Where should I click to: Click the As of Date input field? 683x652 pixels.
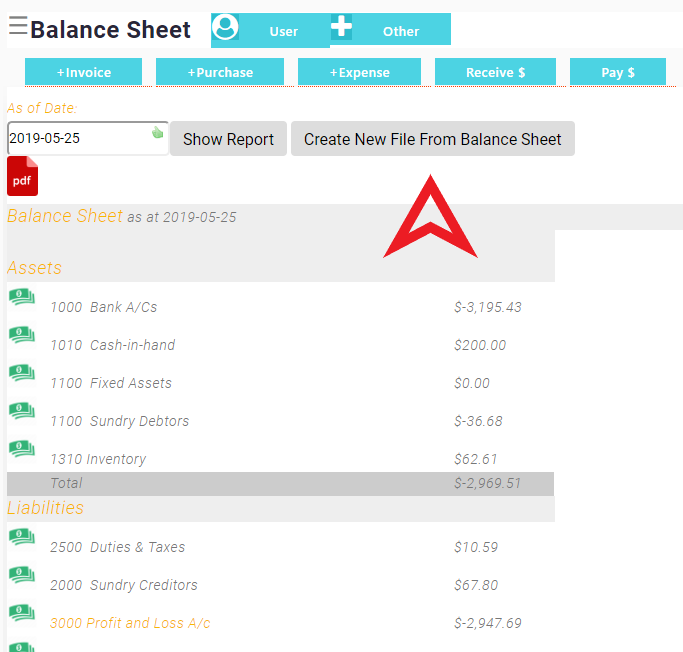coord(78,138)
